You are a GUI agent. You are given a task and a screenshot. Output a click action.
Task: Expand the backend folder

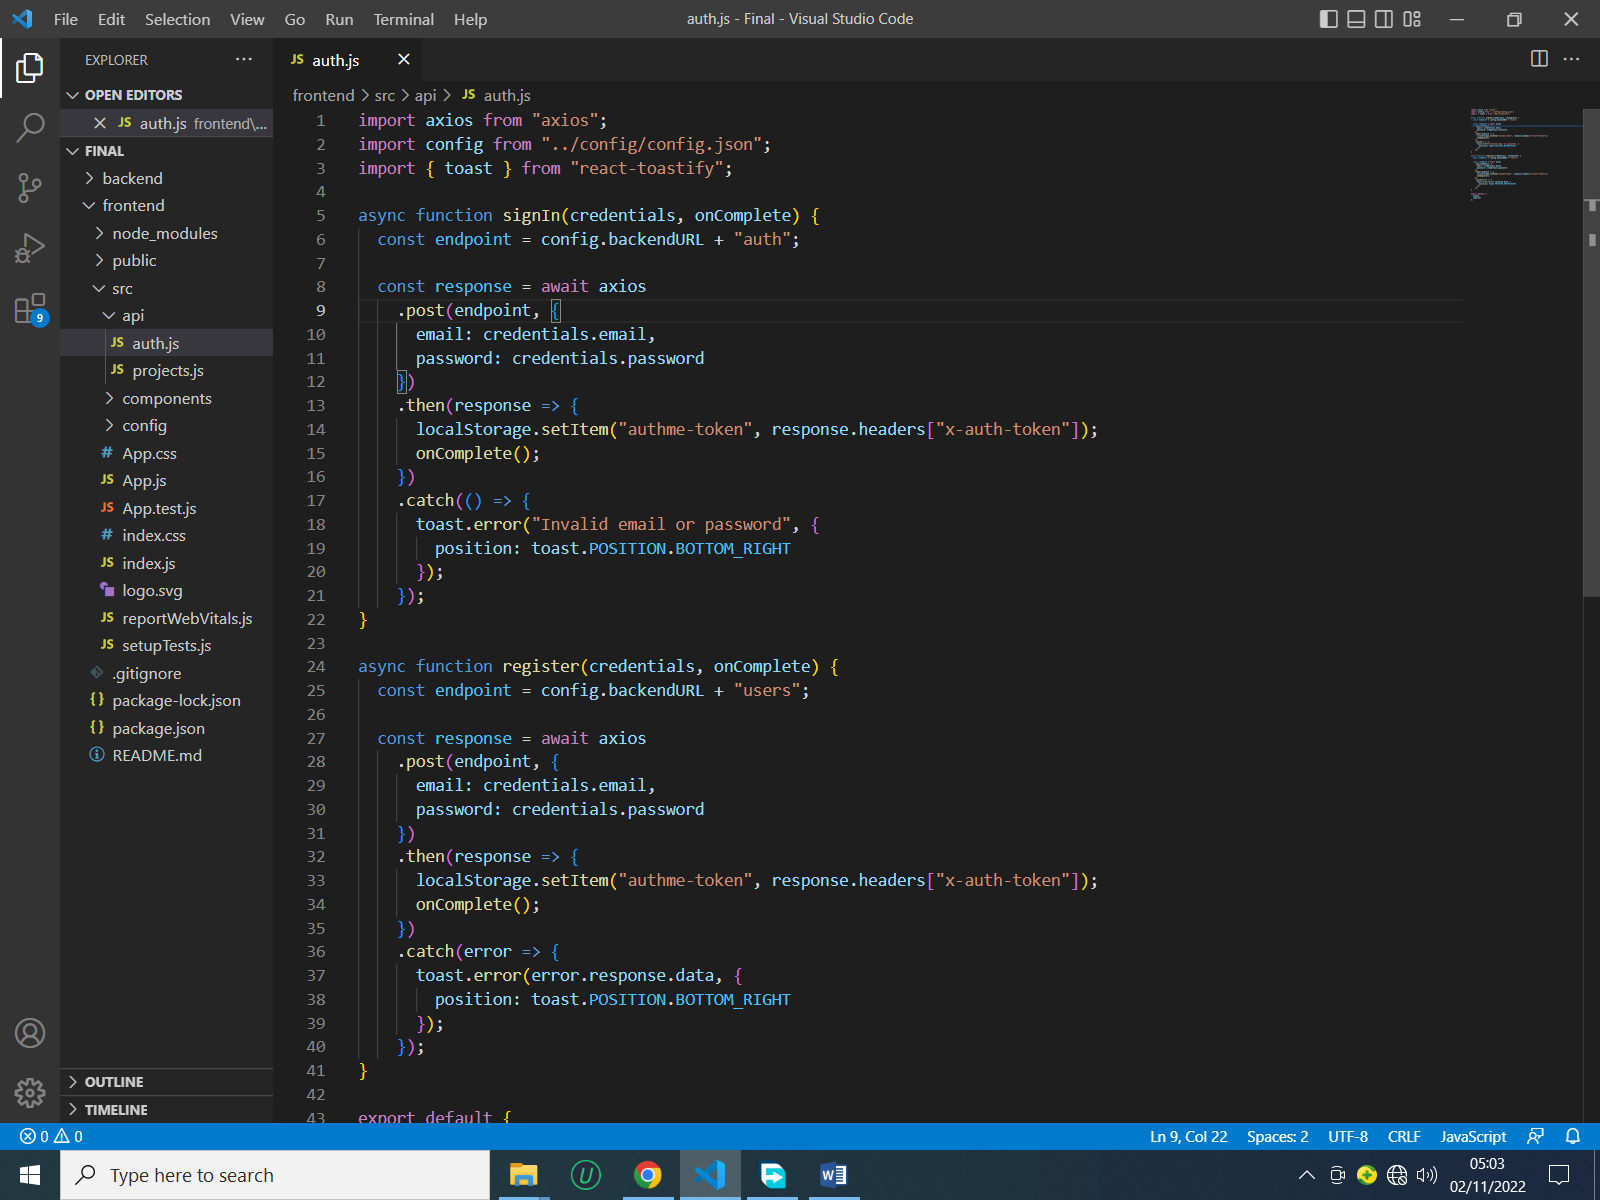(132, 178)
